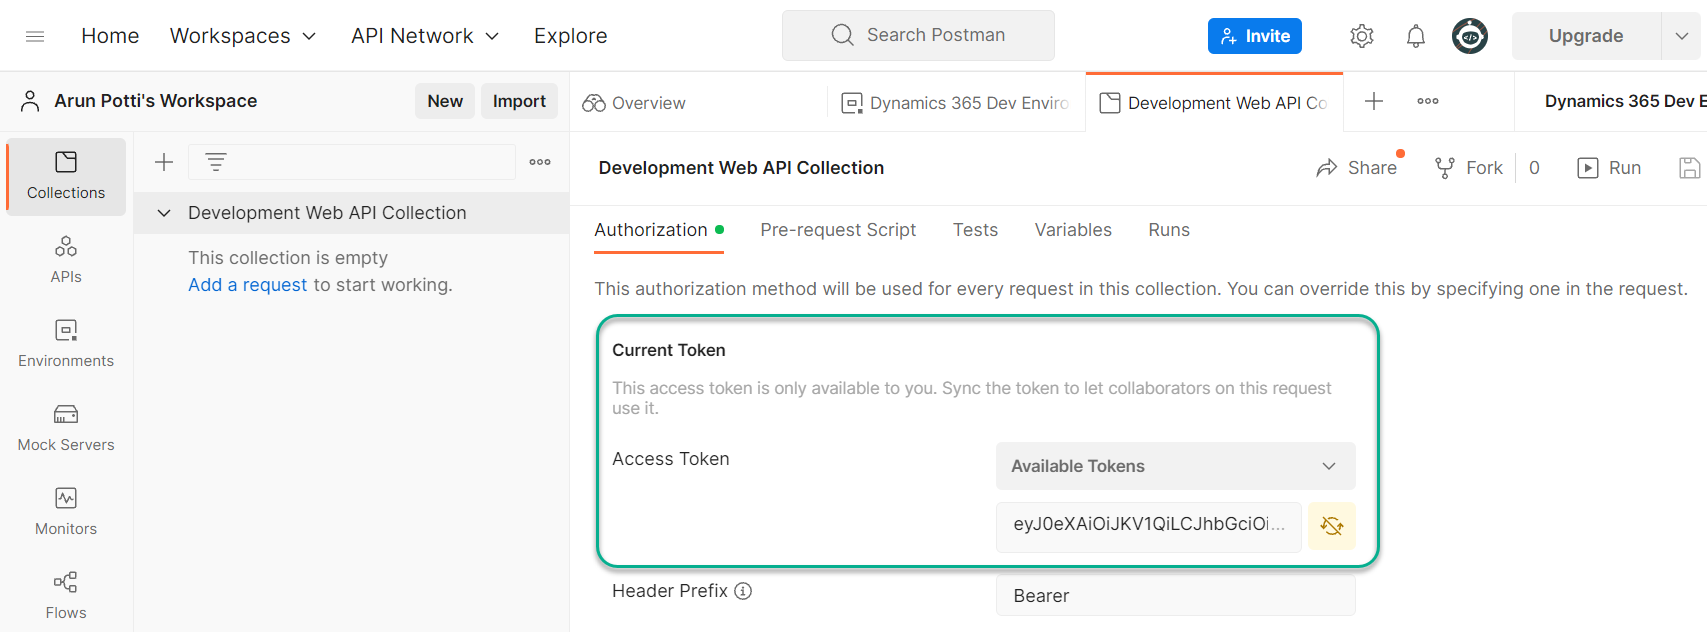The height and width of the screenshot is (632, 1707).
Task: Click the Collections sidebar icon
Action: [66, 176]
